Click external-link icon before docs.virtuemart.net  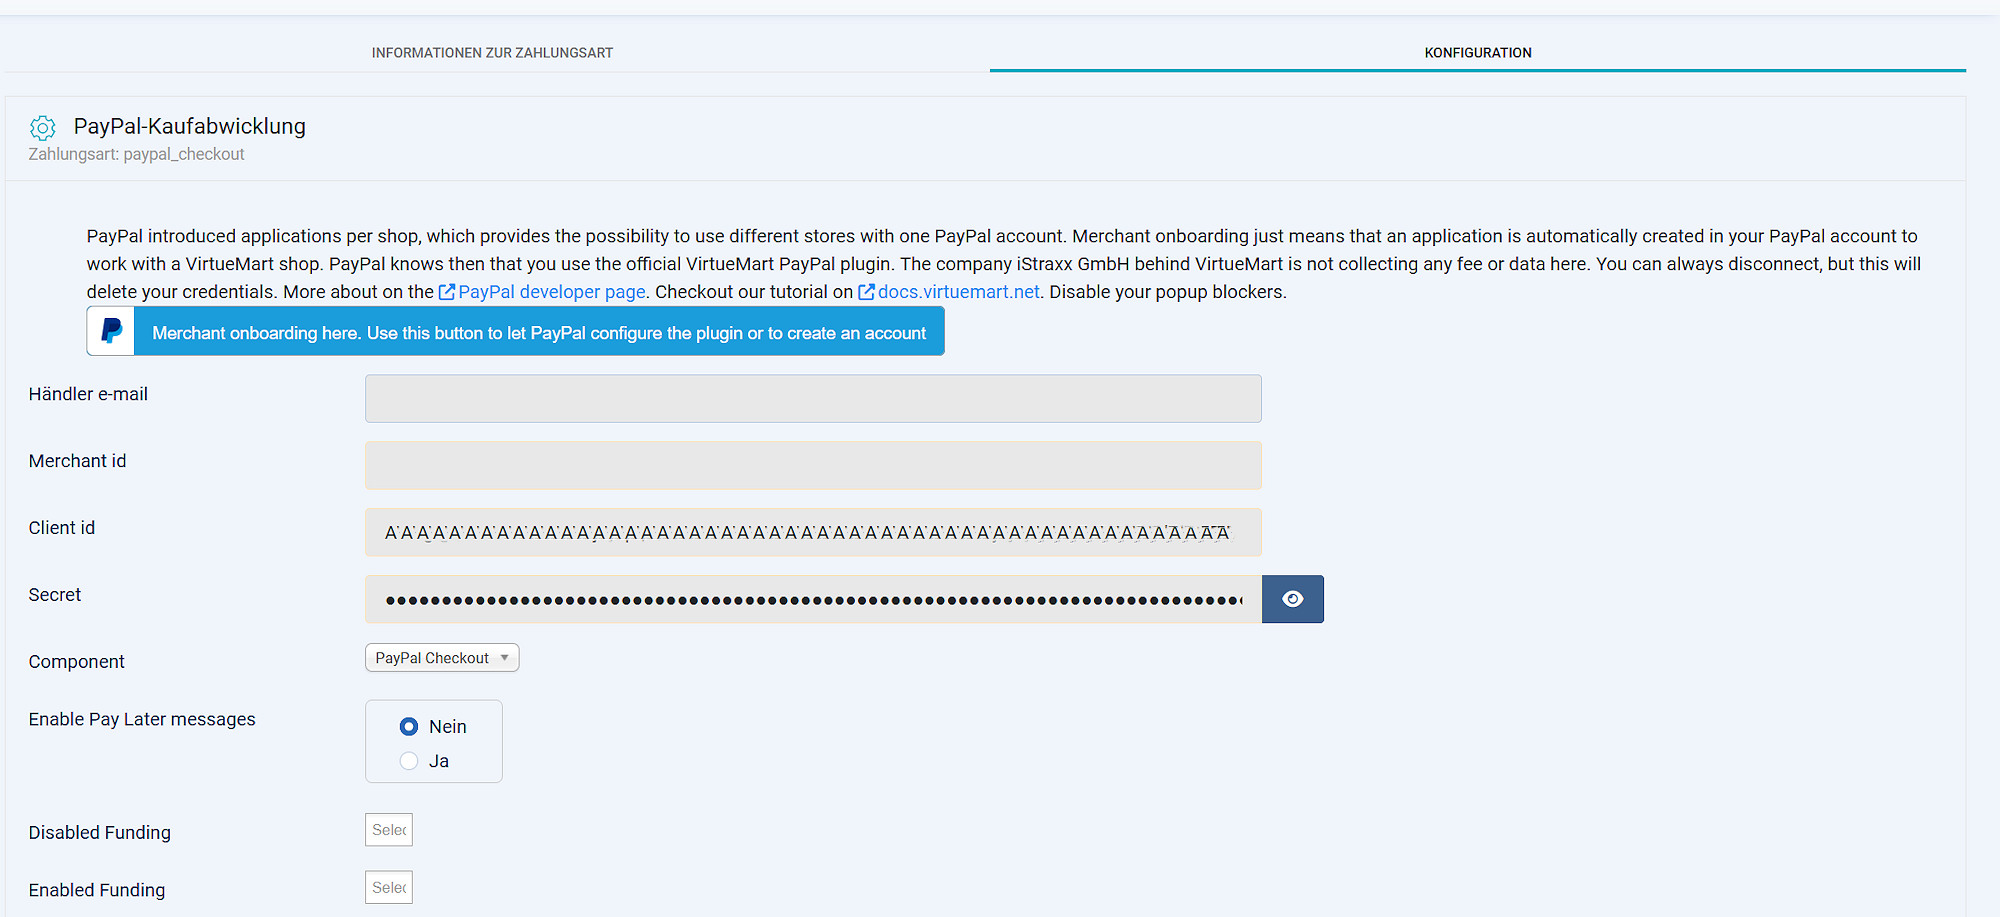click(866, 292)
